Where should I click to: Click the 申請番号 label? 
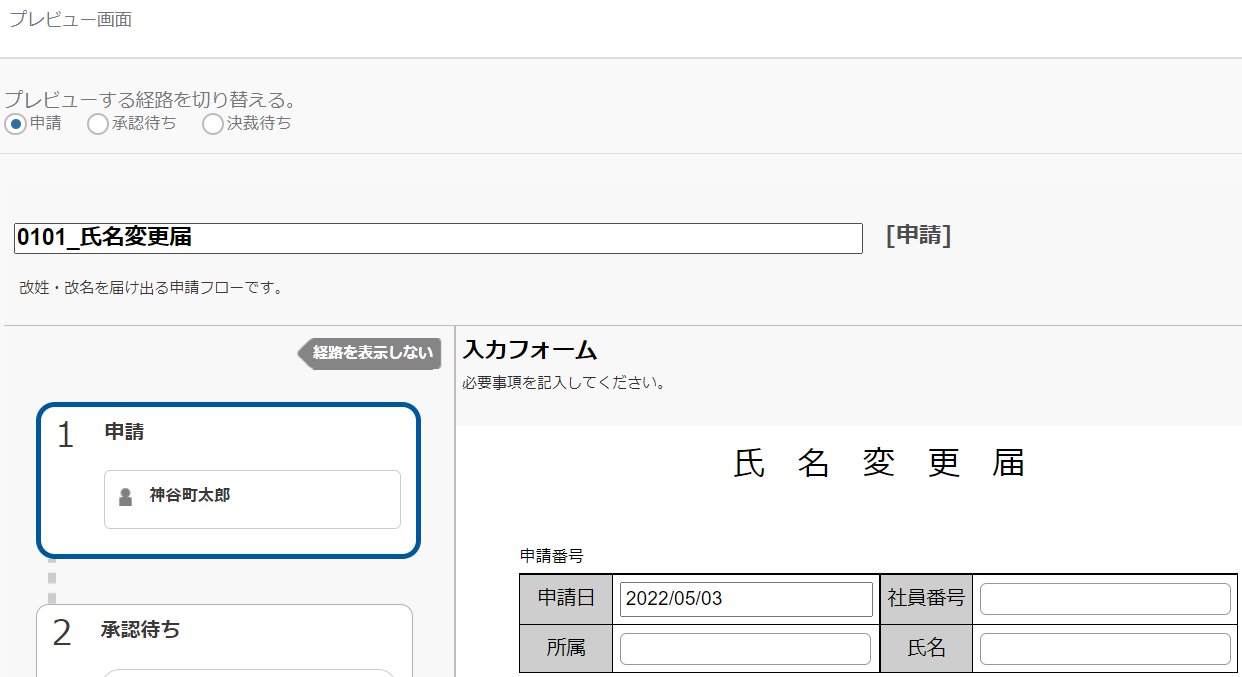551,555
